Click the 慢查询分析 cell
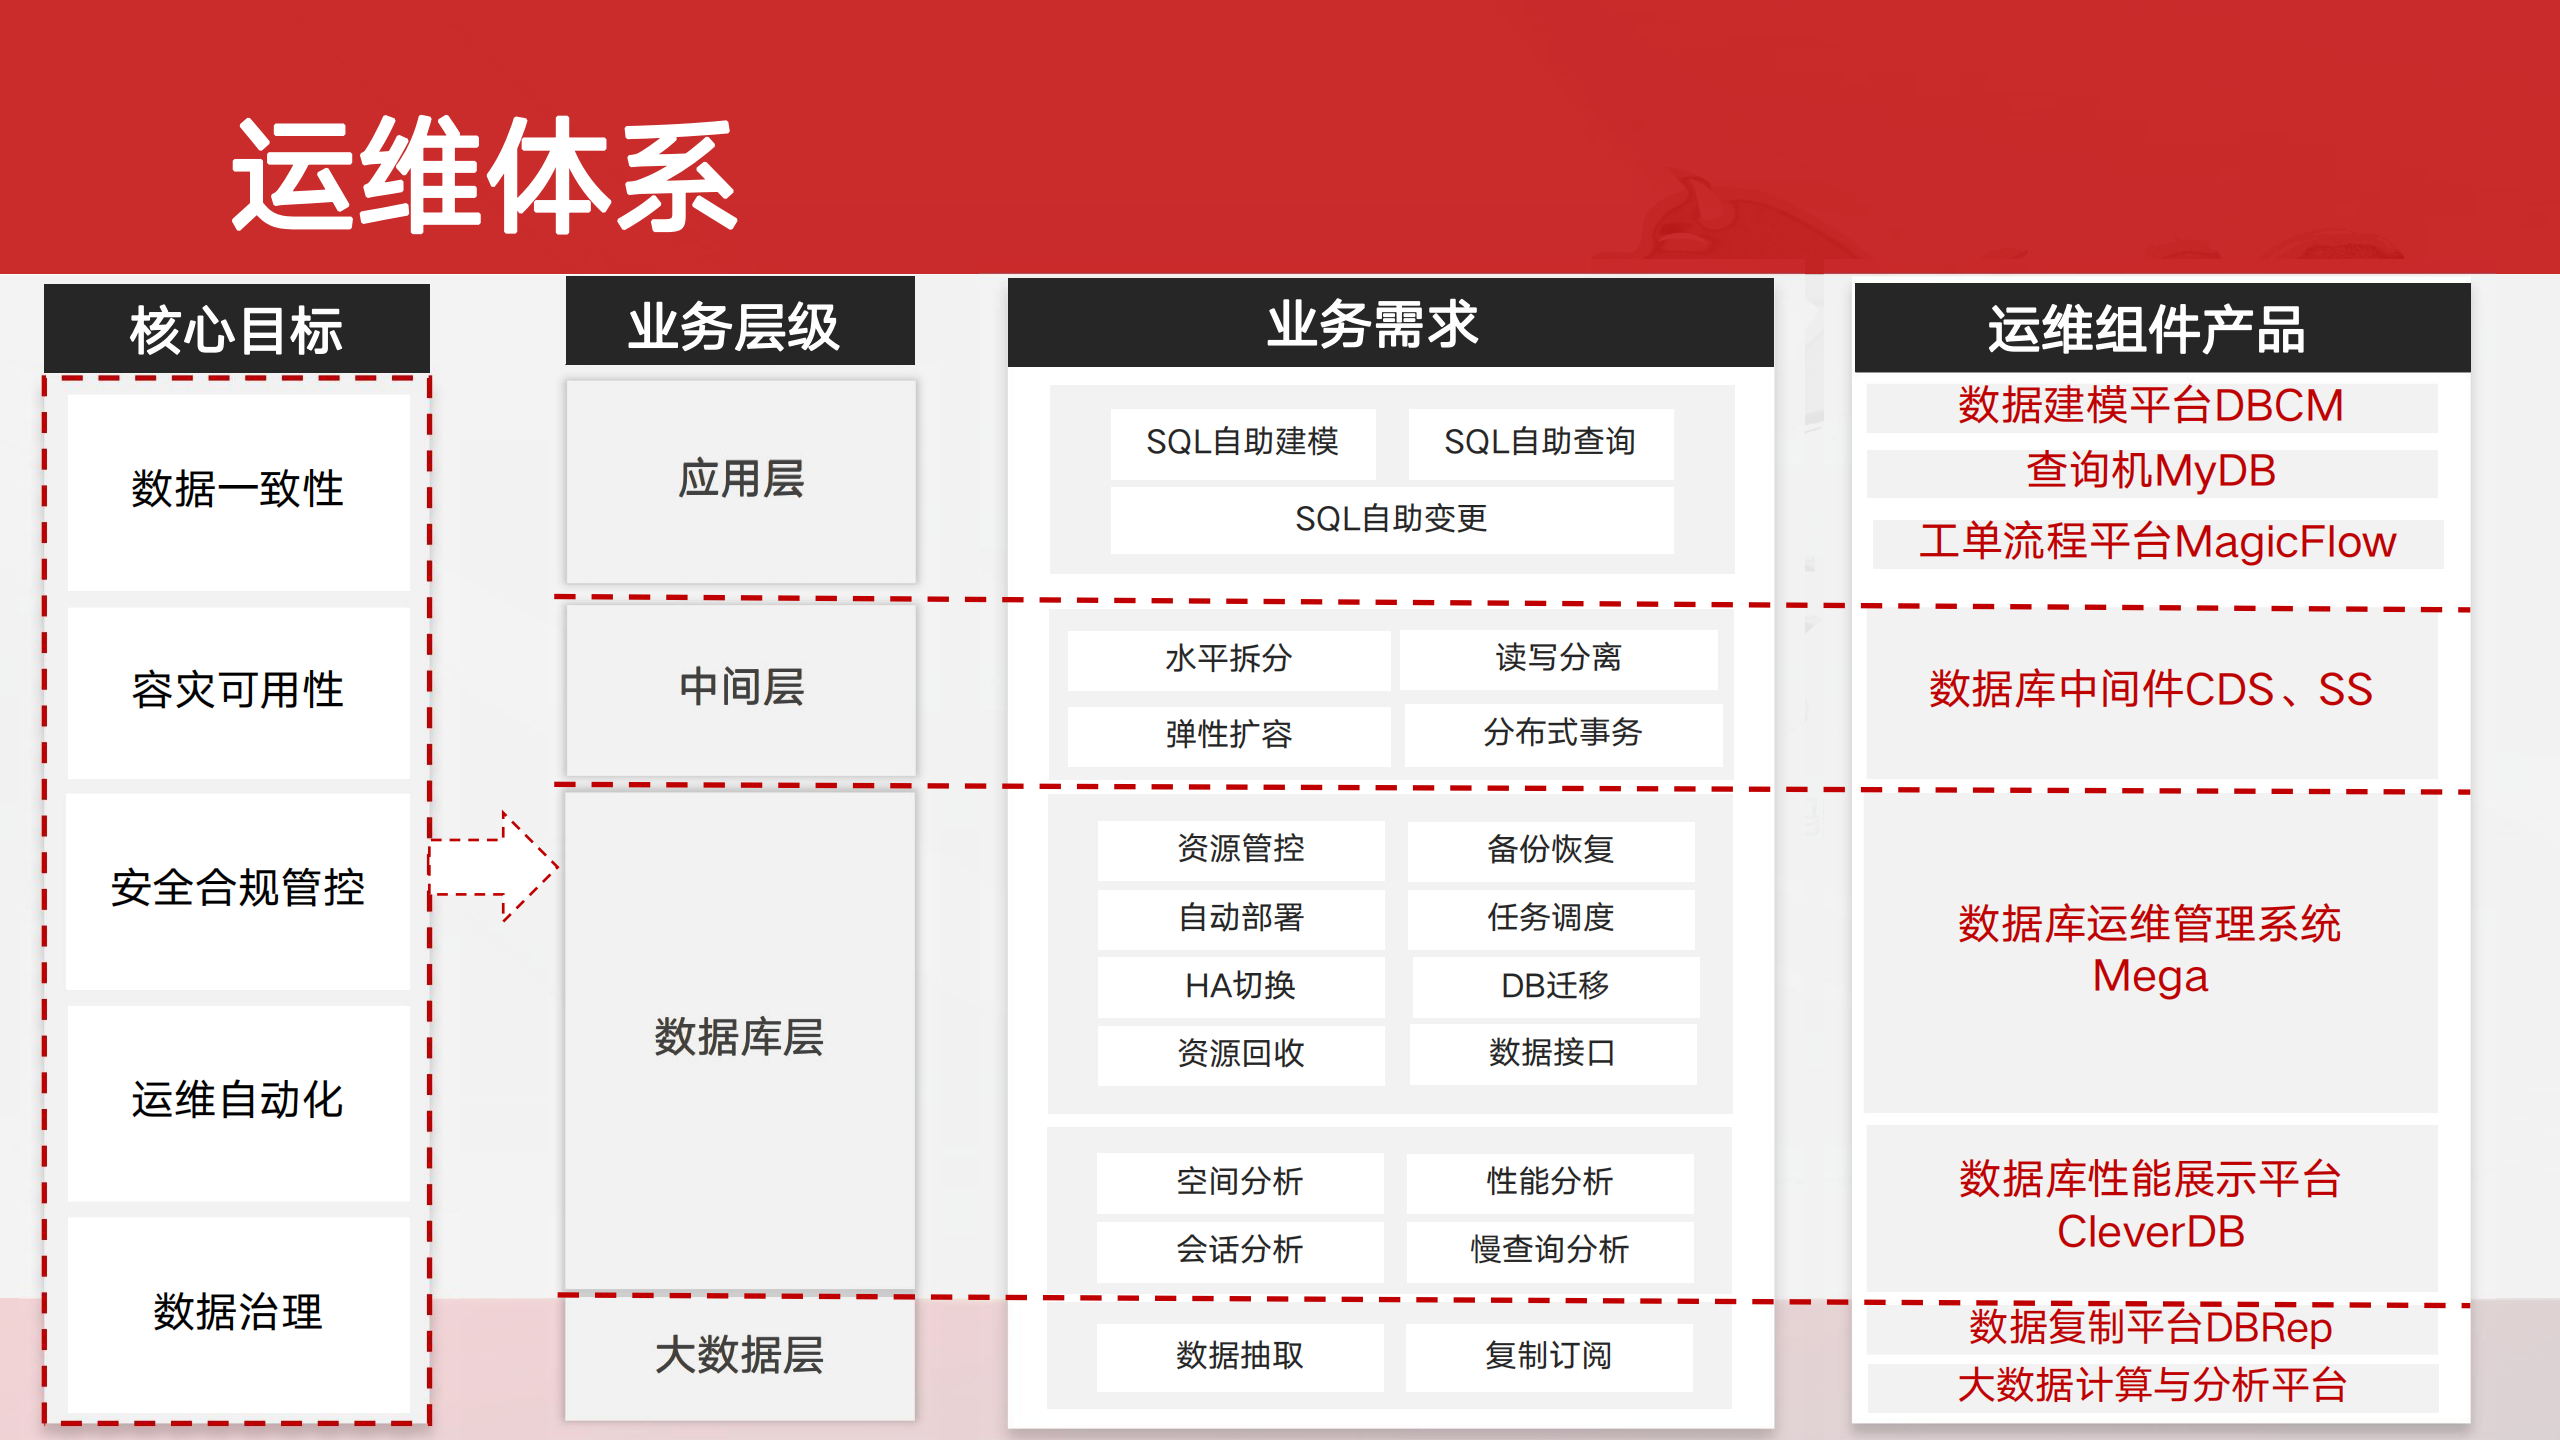 click(x=1550, y=1252)
